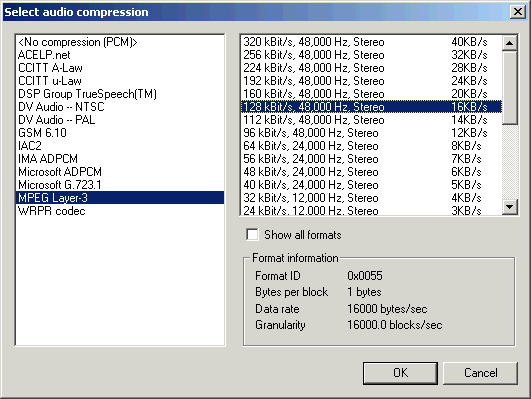Viewport: 531px width, 399px height.
Task: Select 128 kBit/s, 48,000 Hz Stereo
Action: tap(371, 107)
